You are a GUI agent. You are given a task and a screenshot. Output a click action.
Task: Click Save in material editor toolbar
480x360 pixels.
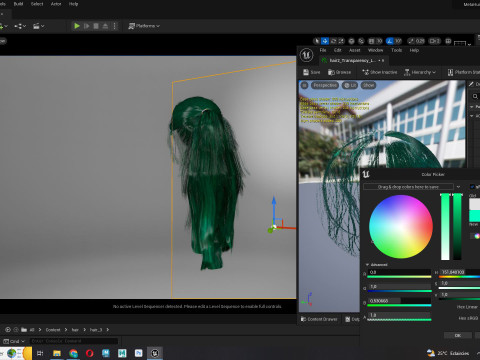311,72
